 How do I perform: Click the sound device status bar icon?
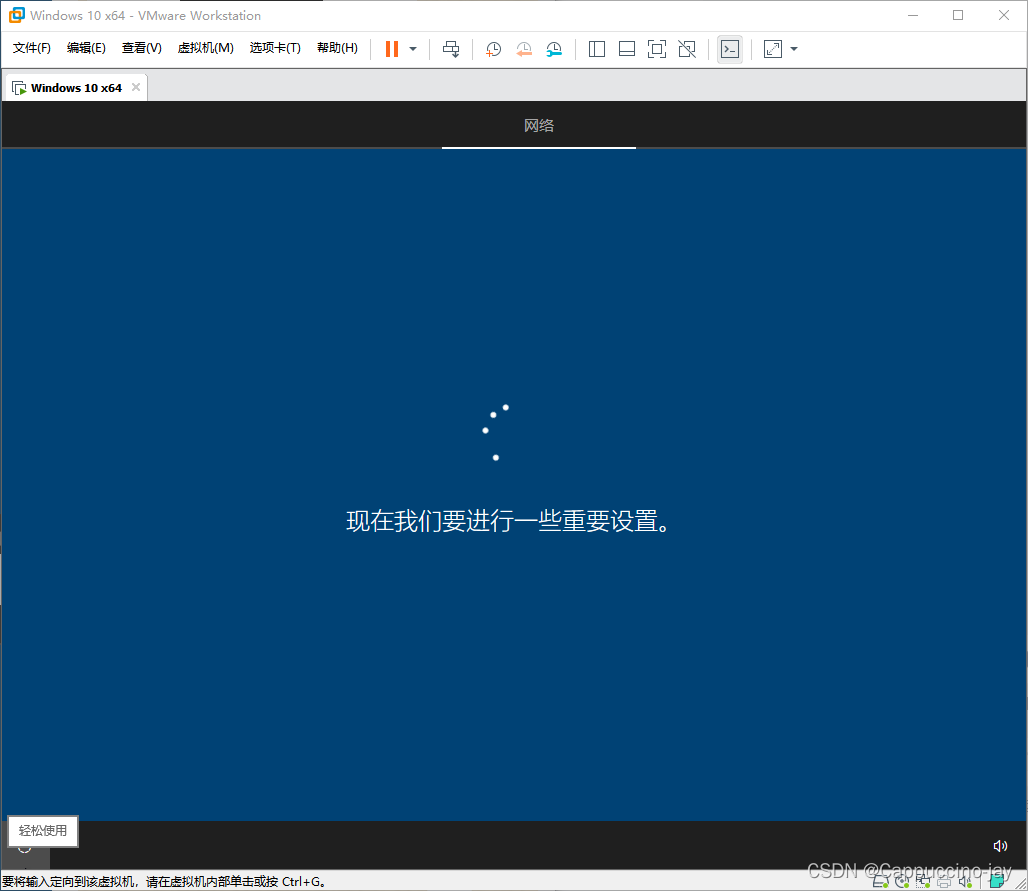coord(964,881)
